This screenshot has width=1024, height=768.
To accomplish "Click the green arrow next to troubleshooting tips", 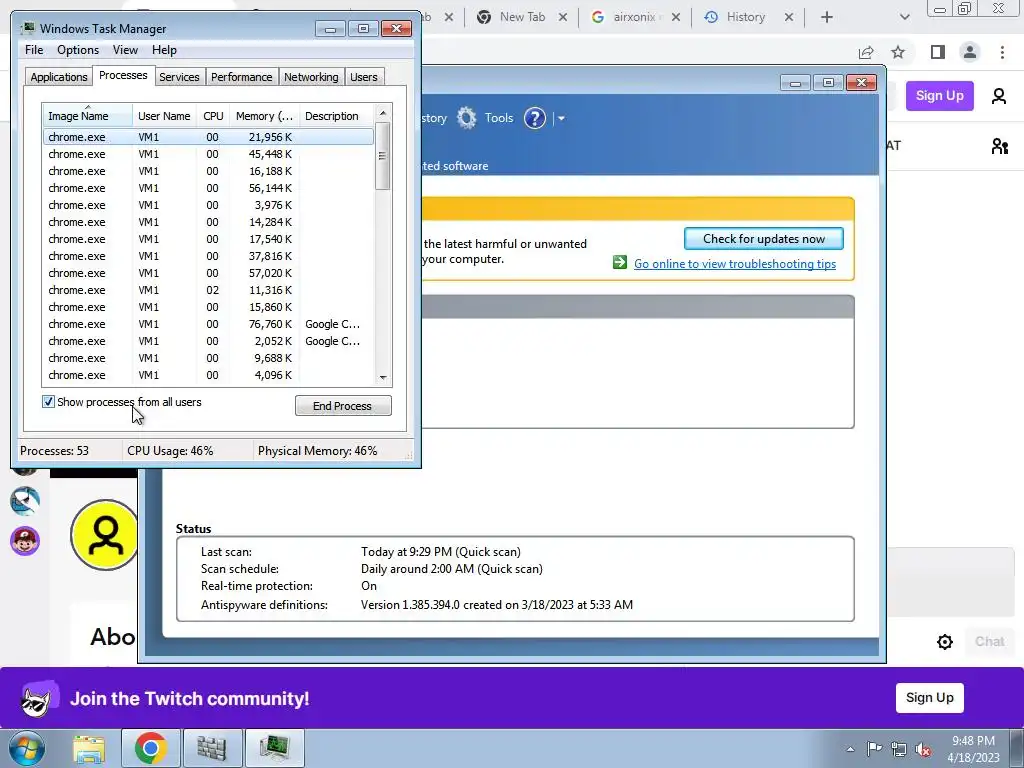I will [x=620, y=263].
